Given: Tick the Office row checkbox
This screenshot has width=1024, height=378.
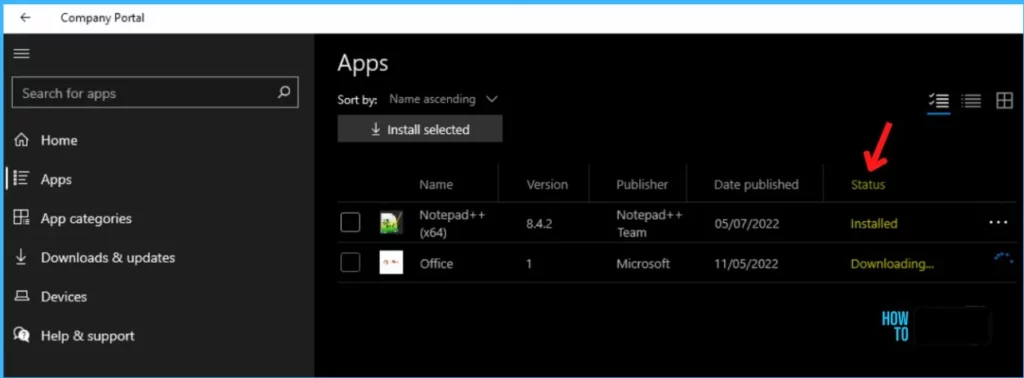Looking at the screenshot, I should 350,262.
